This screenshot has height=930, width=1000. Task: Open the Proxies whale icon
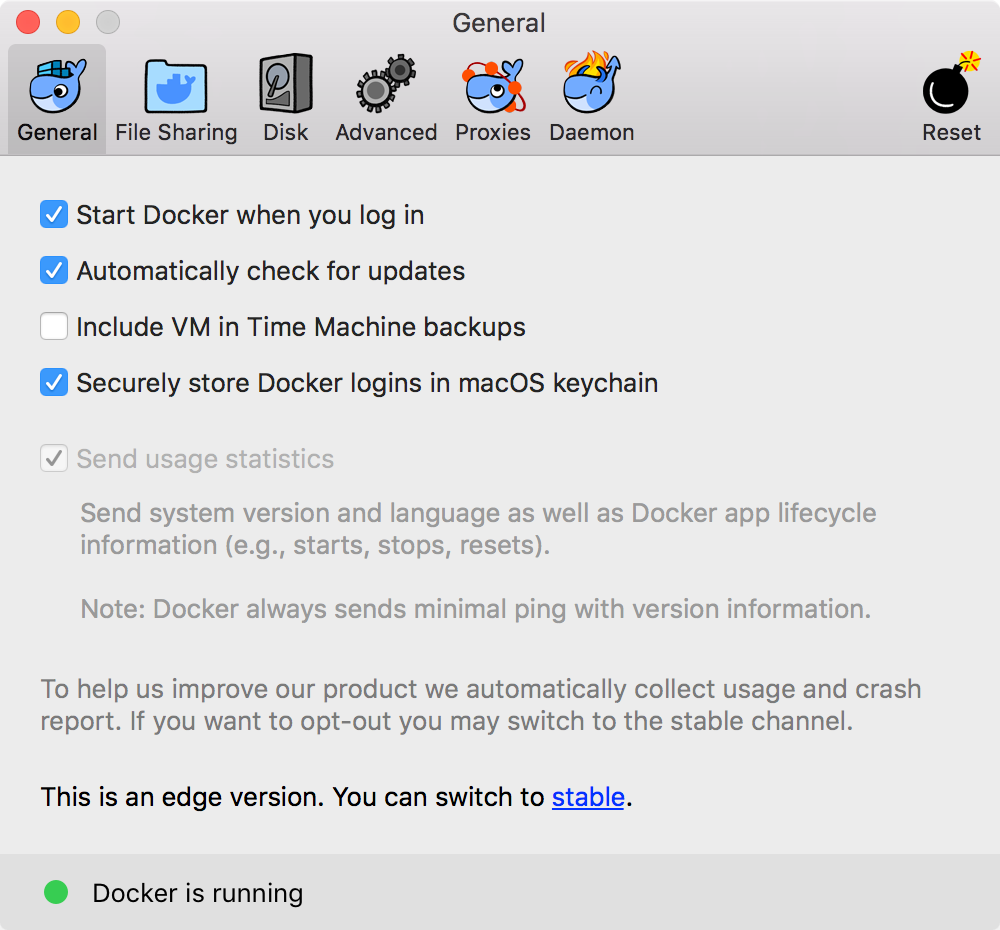(493, 86)
